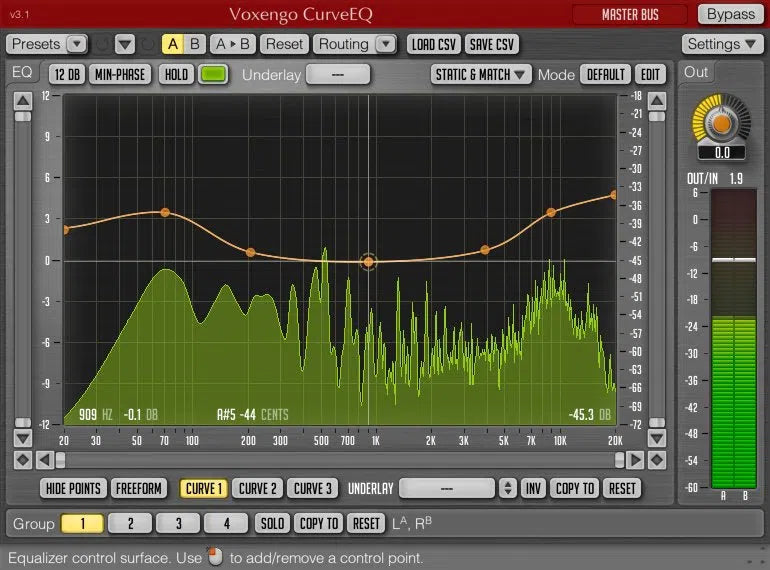The width and height of the screenshot is (770, 570).
Task: Click the horizontal scrollbar right arrow
Action: [634, 460]
